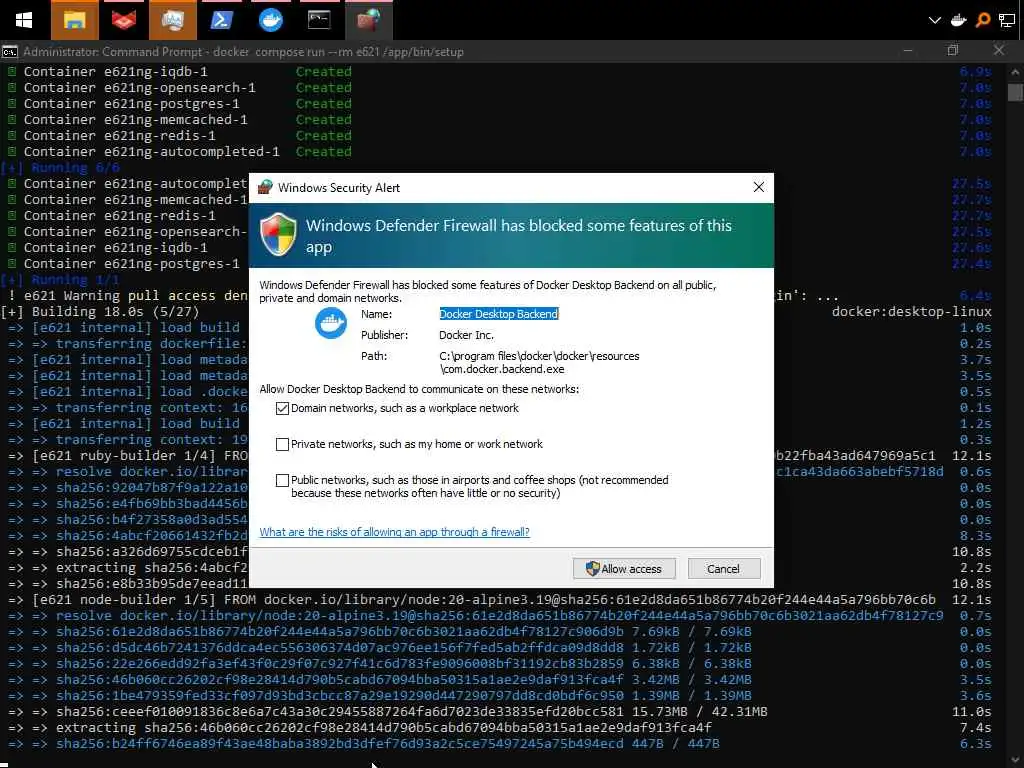Minimize the Command Prompt window
Viewport: 1024px width, 768px height.
(x=908, y=51)
